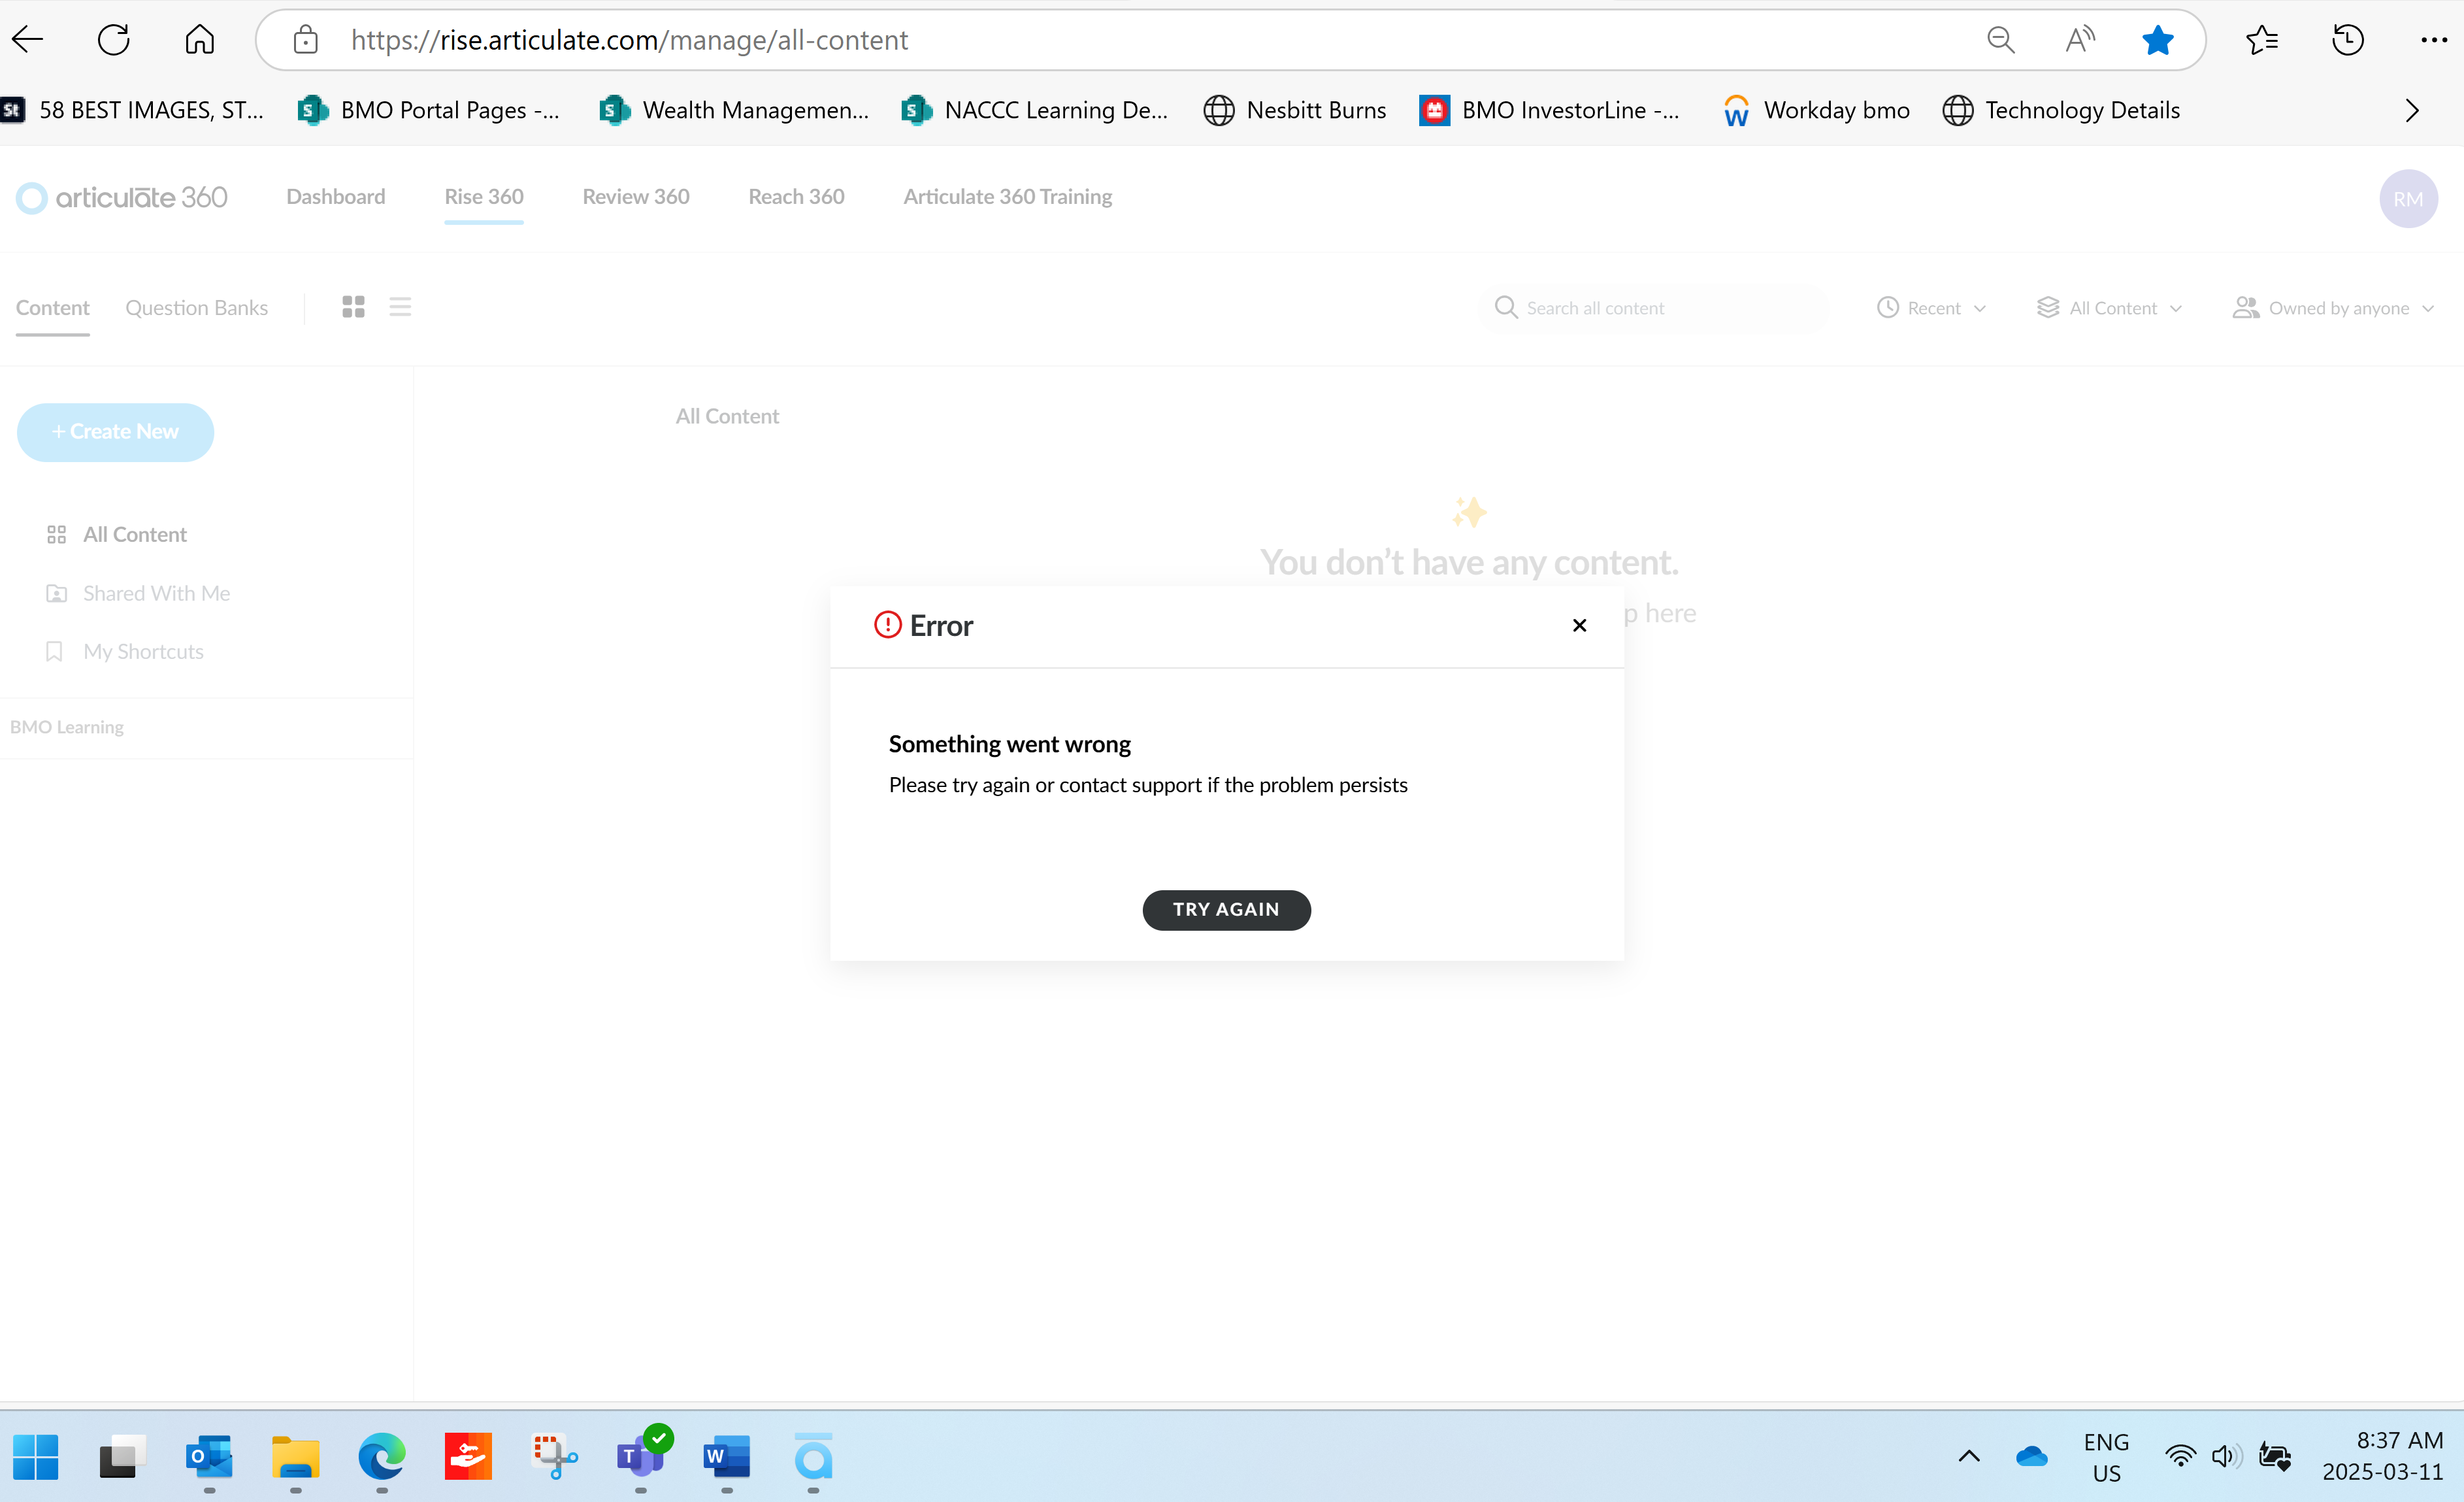Open Microsoft Teams from taskbar
Image resolution: width=2464 pixels, height=1502 pixels.
point(640,1457)
